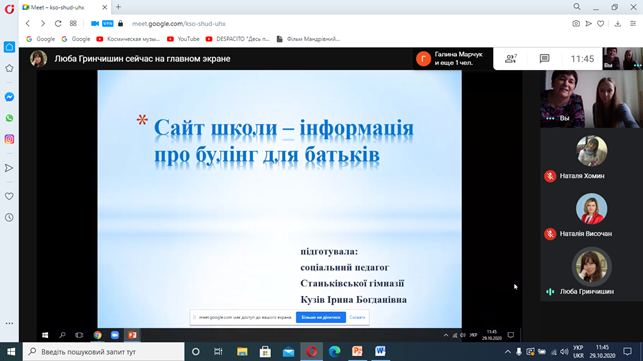Open the YouTube bookmark
This screenshot has height=361, width=643.
(183, 39)
